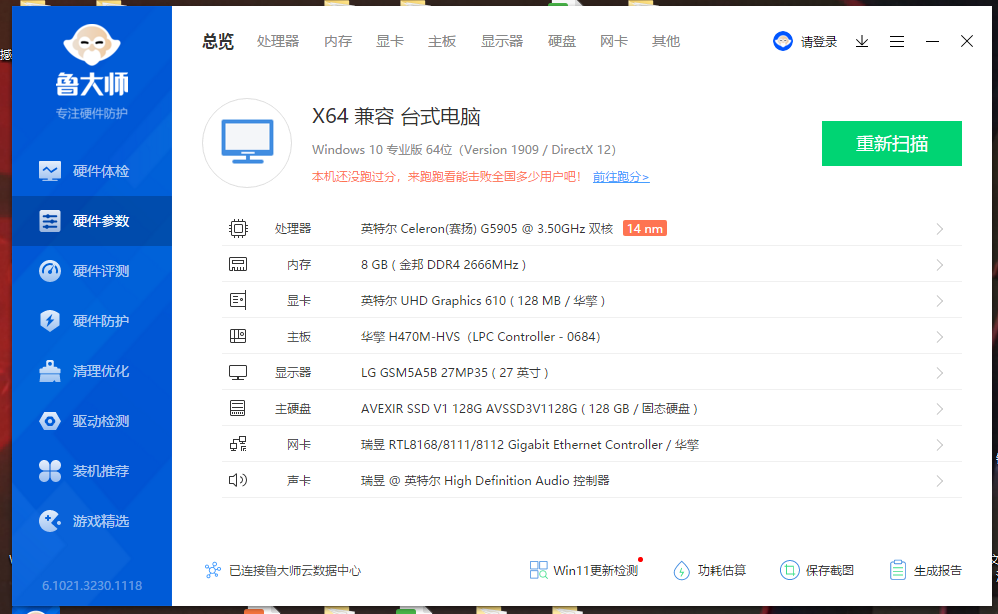Click the Windows 10 专业版 64位 text

[464, 150]
